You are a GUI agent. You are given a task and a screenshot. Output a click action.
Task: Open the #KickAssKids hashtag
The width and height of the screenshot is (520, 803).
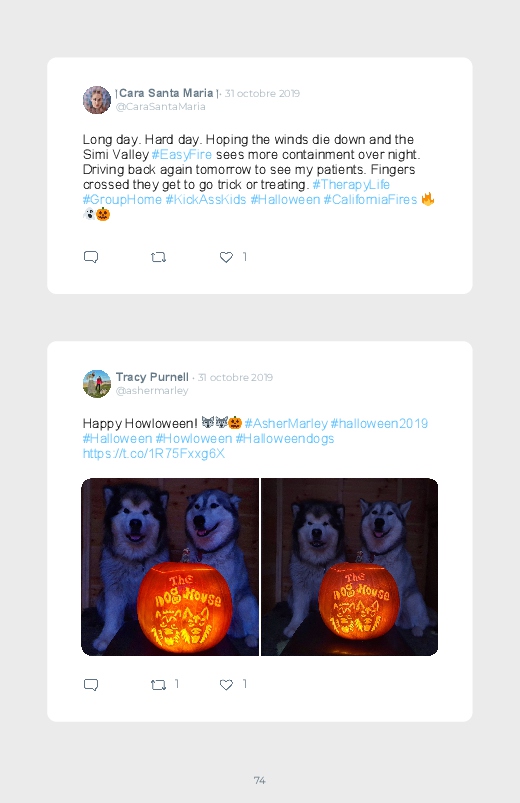206,199
